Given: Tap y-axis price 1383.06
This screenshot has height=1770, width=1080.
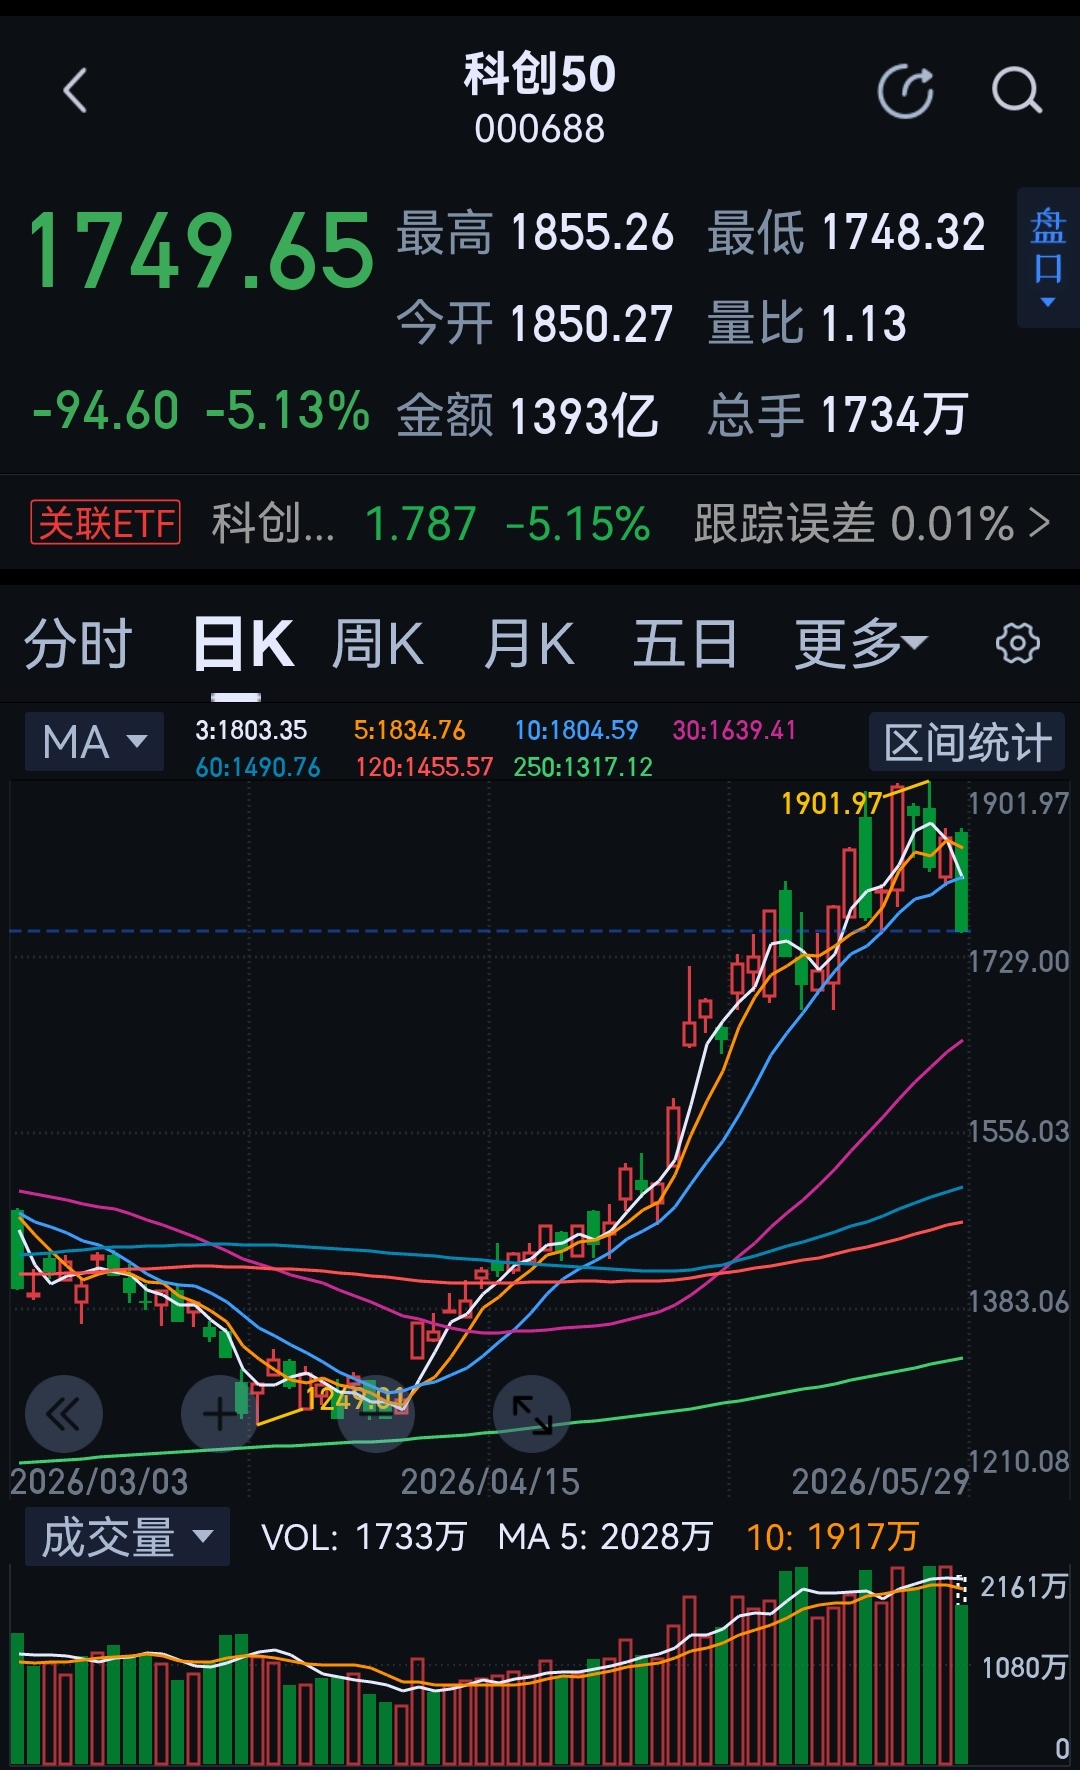Looking at the screenshot, I should click(1018, 1302).
